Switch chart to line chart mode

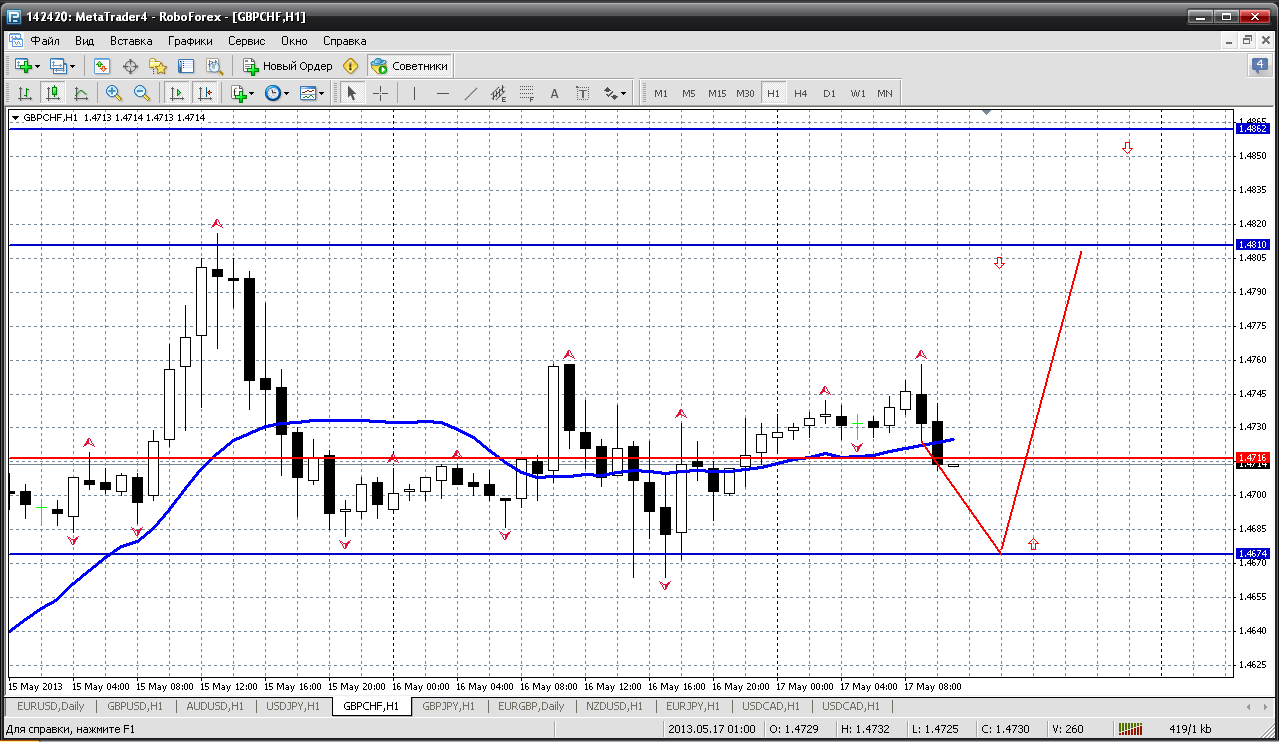pos(81,93)
